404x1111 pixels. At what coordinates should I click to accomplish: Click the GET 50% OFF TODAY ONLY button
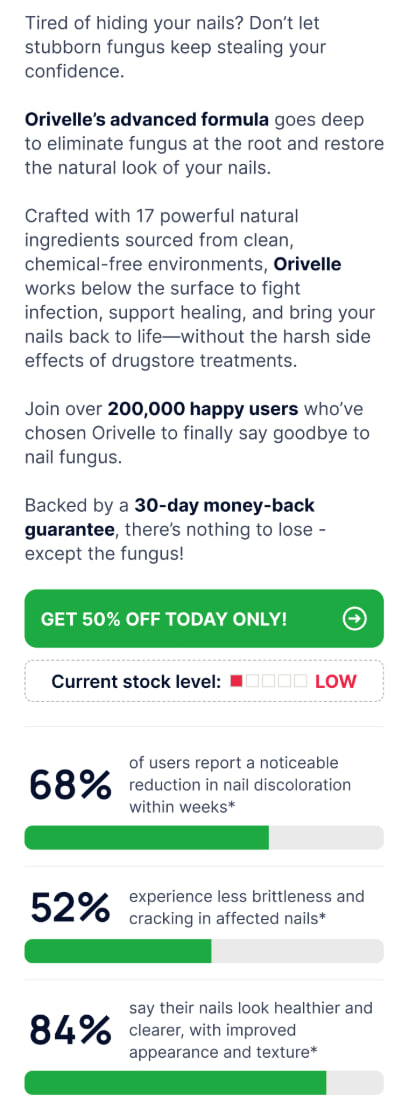pyautogui.click(x=204, y=619)
